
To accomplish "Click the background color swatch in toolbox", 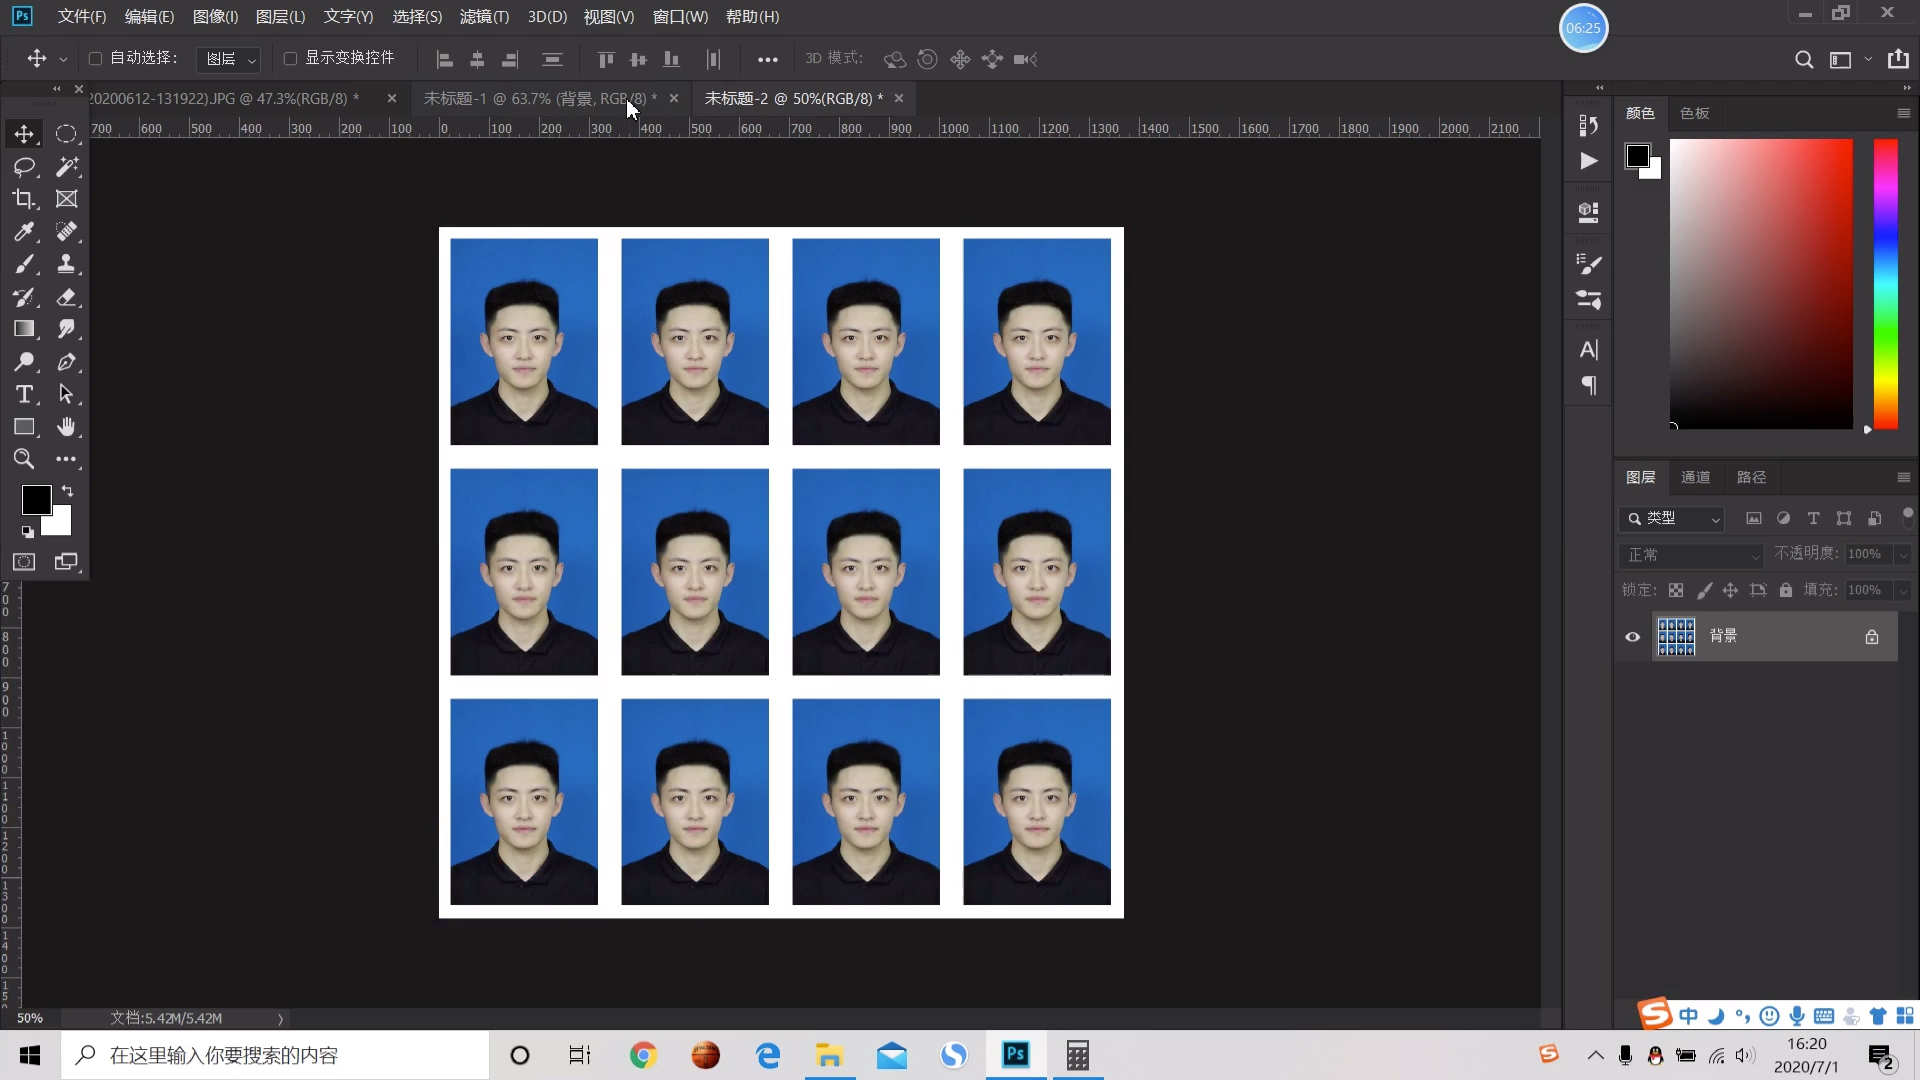I will pyautogui.click(x=60, y=524).
